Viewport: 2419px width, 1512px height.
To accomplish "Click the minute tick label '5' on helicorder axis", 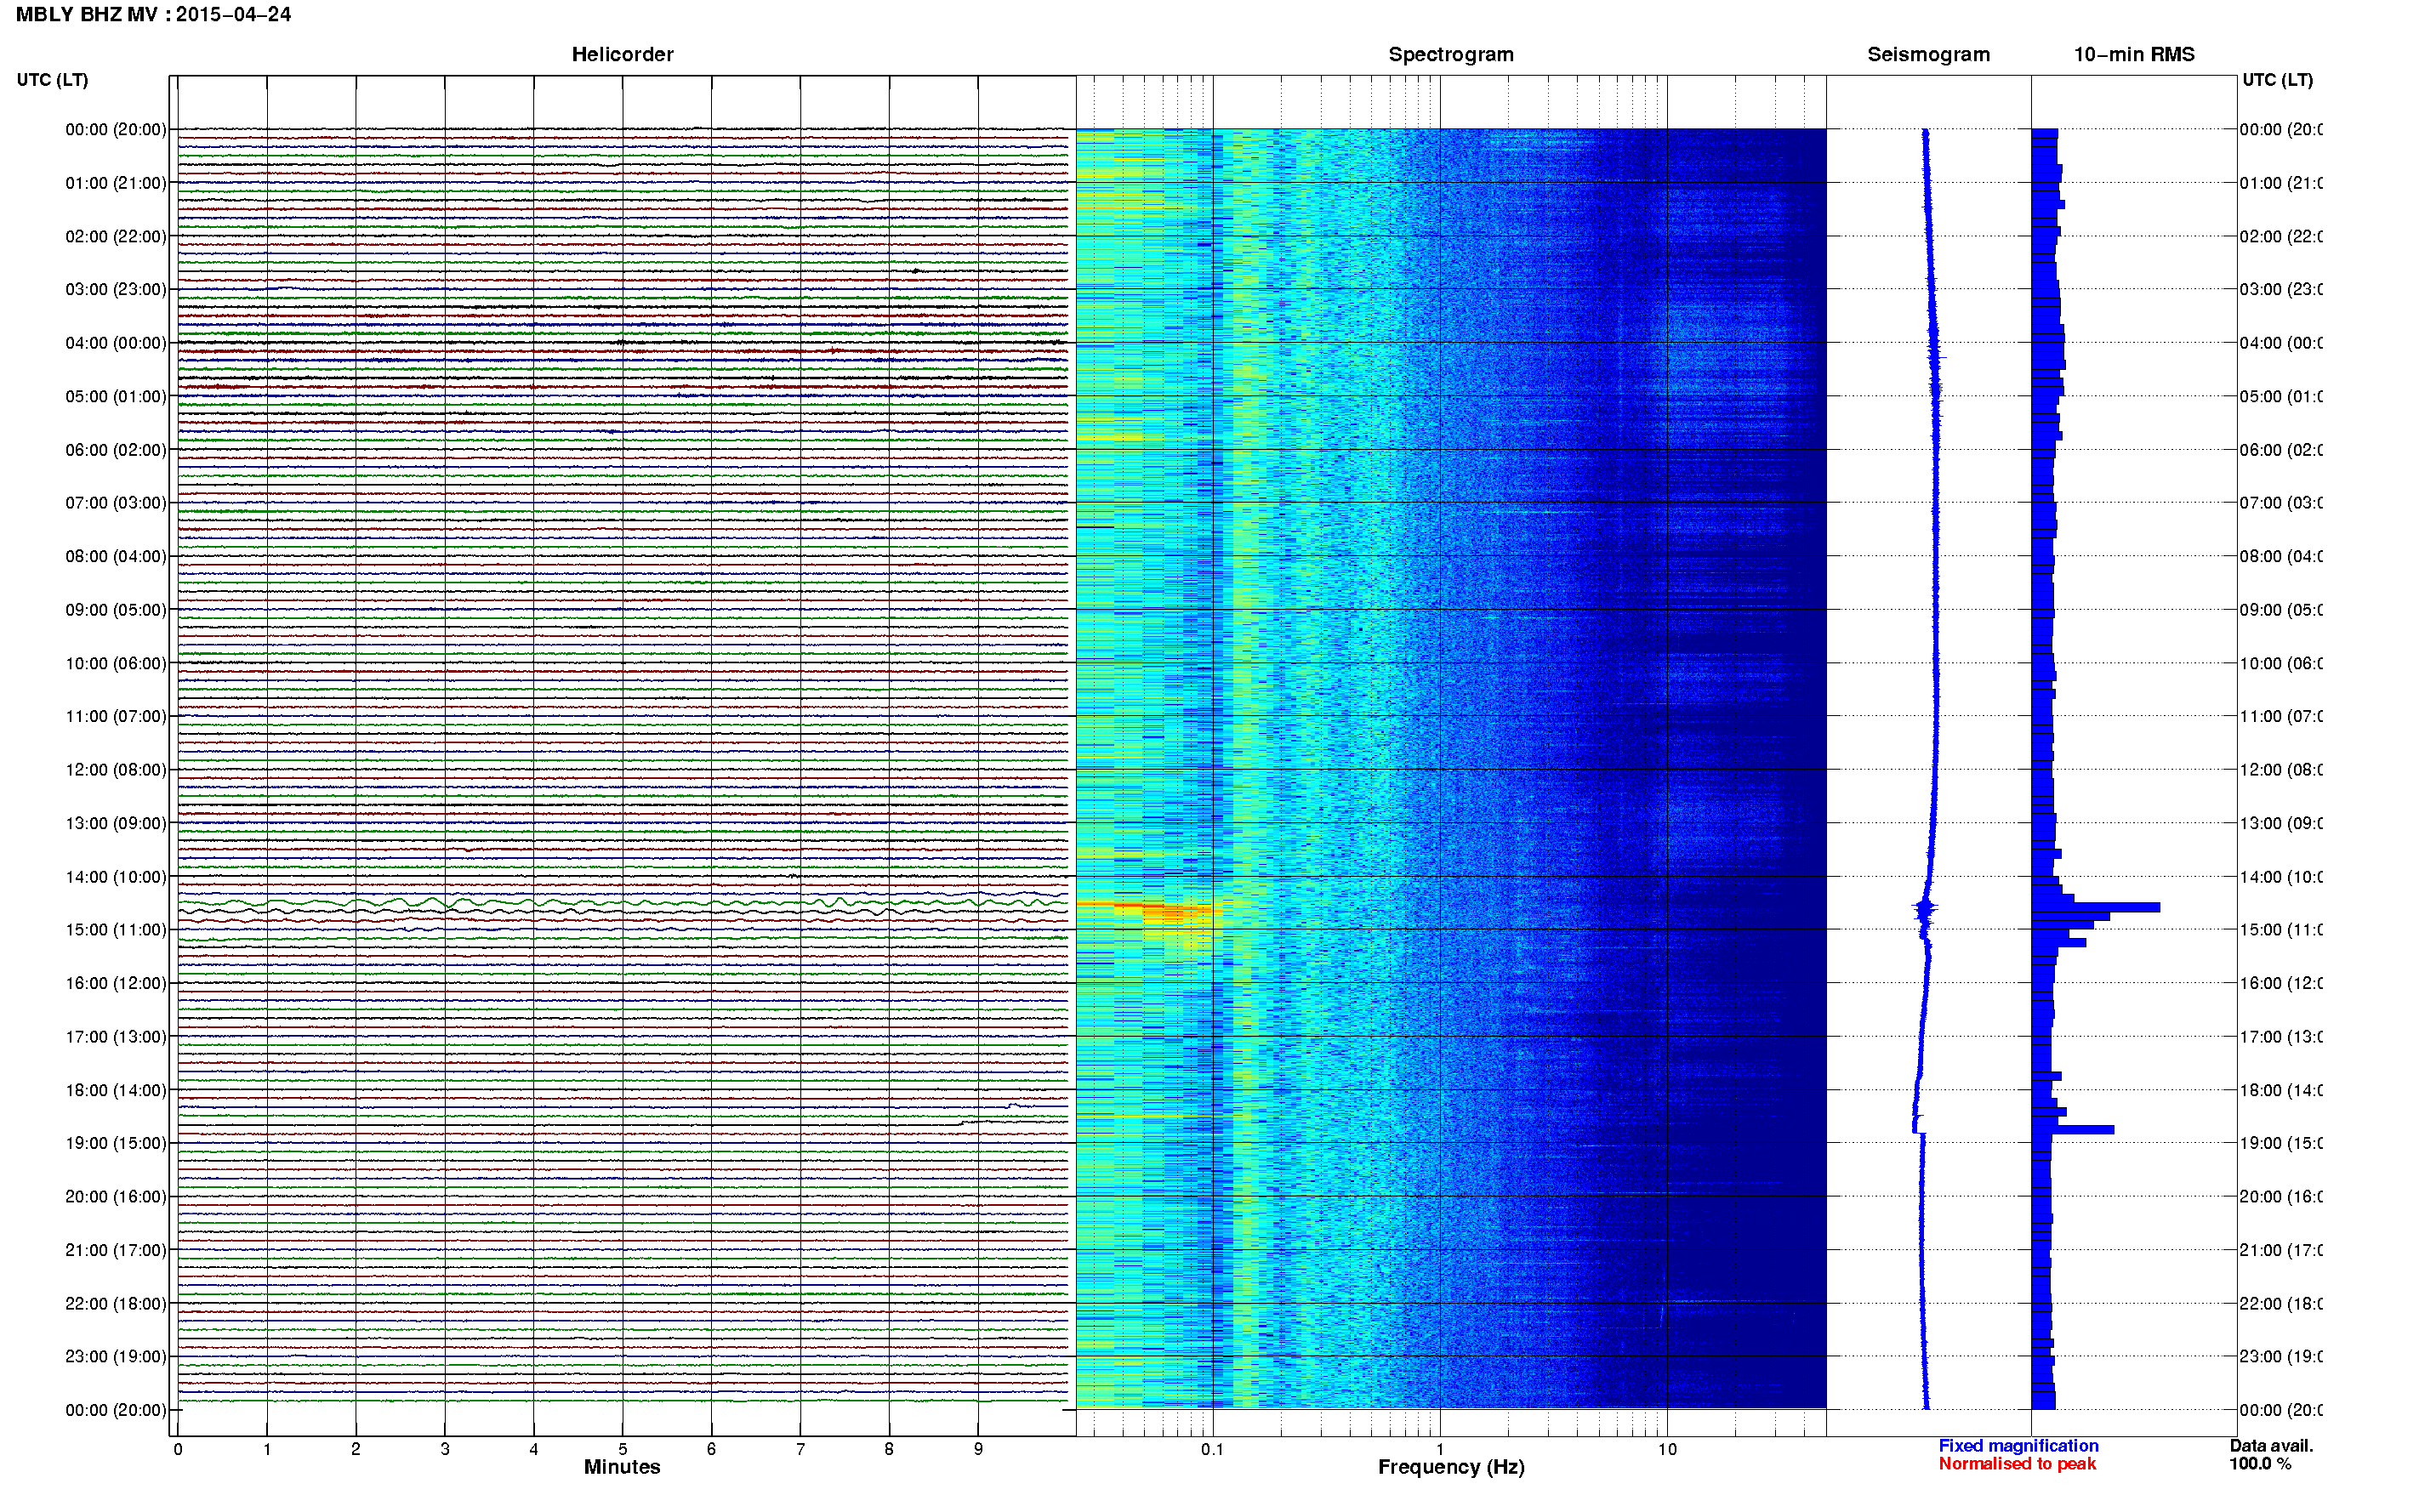I will pyautogui.click(x=622, y=1449).
